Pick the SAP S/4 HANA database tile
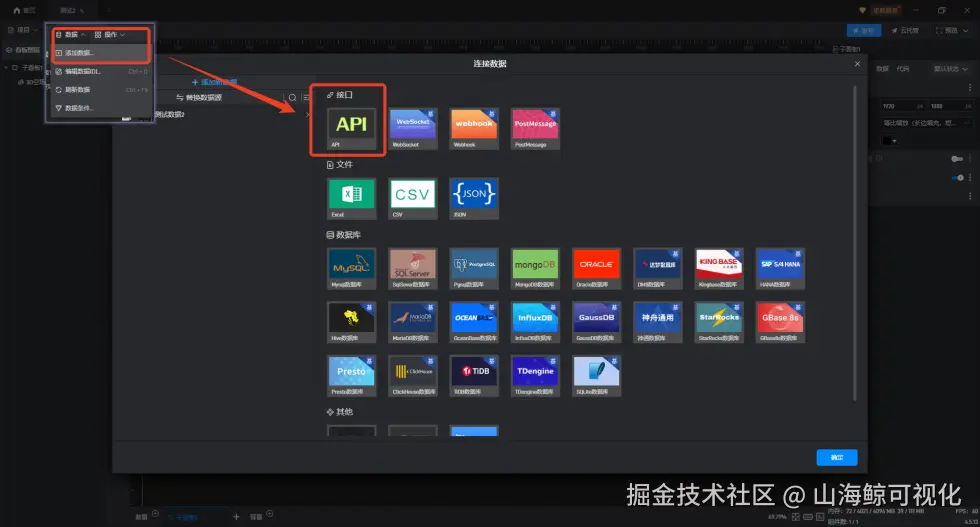Screen dimensions: 980x527 (781, 269)
